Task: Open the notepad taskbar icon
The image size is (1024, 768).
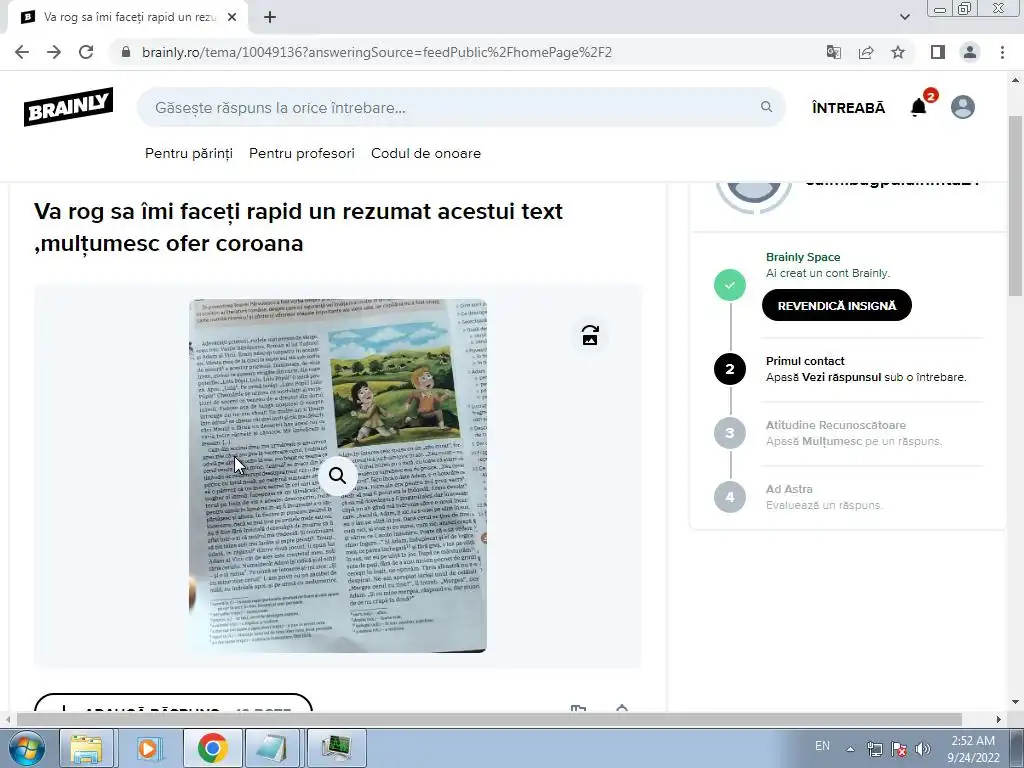Action: (x=272, y=748)
